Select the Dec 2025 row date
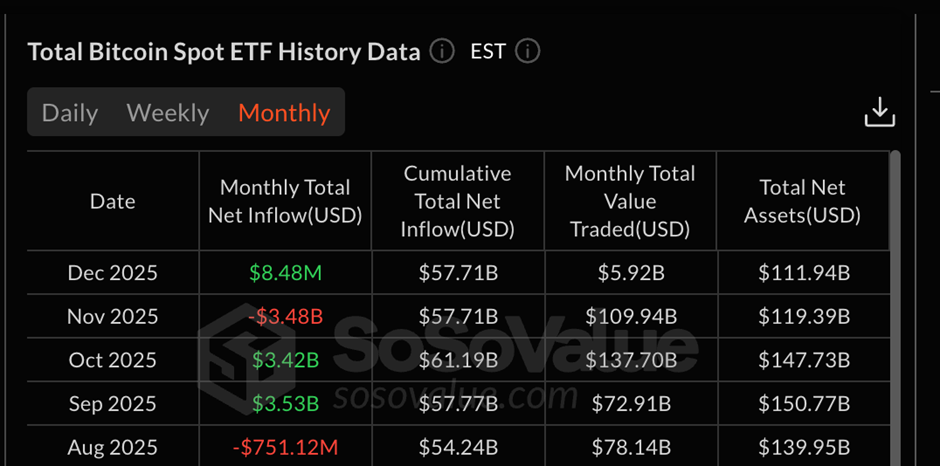This screenshot has width=940, height=466. pyautogui.click(x=113, y=273)
